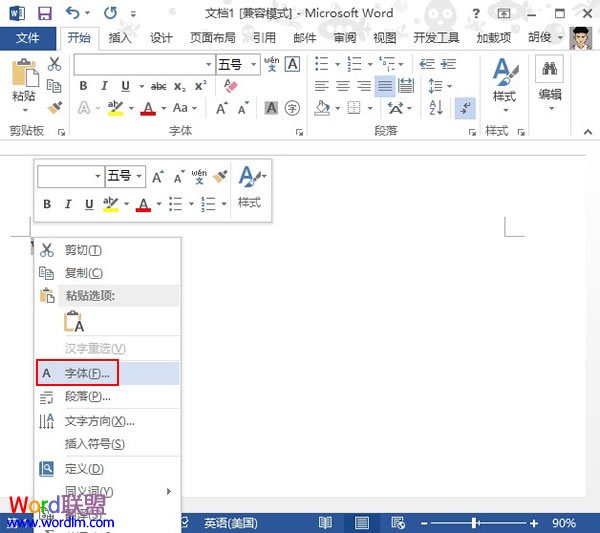
Task: Click the Undo arrow in quick access toolbar
Action: (x=72, y=13)
